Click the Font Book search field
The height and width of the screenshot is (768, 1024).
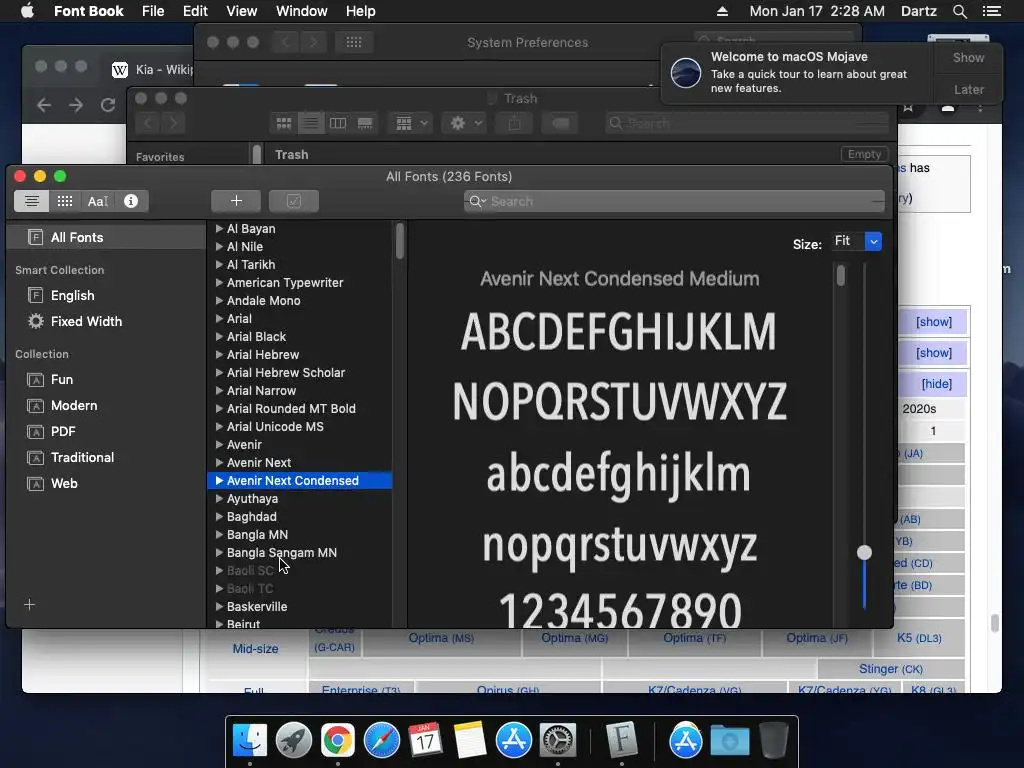coord(674,202)
